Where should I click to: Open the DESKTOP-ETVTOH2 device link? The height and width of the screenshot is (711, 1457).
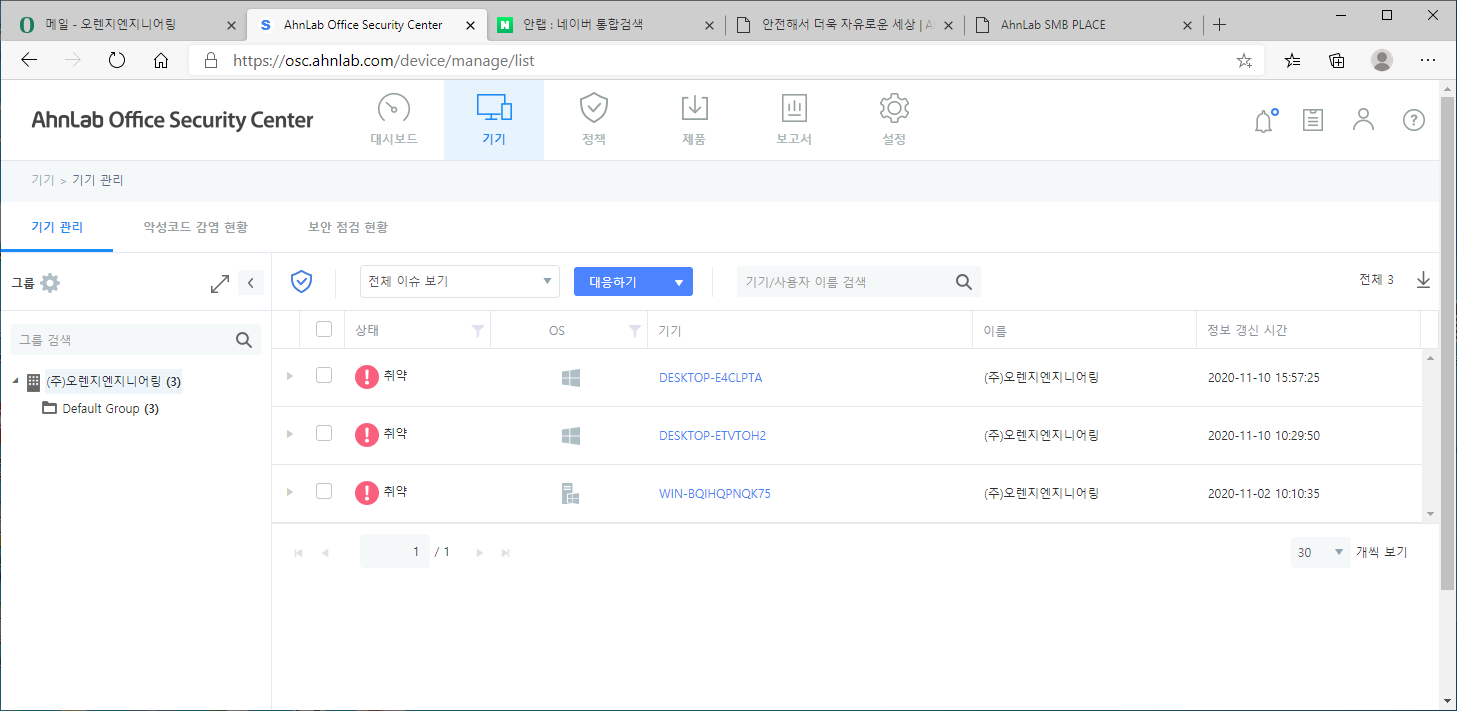713,436
